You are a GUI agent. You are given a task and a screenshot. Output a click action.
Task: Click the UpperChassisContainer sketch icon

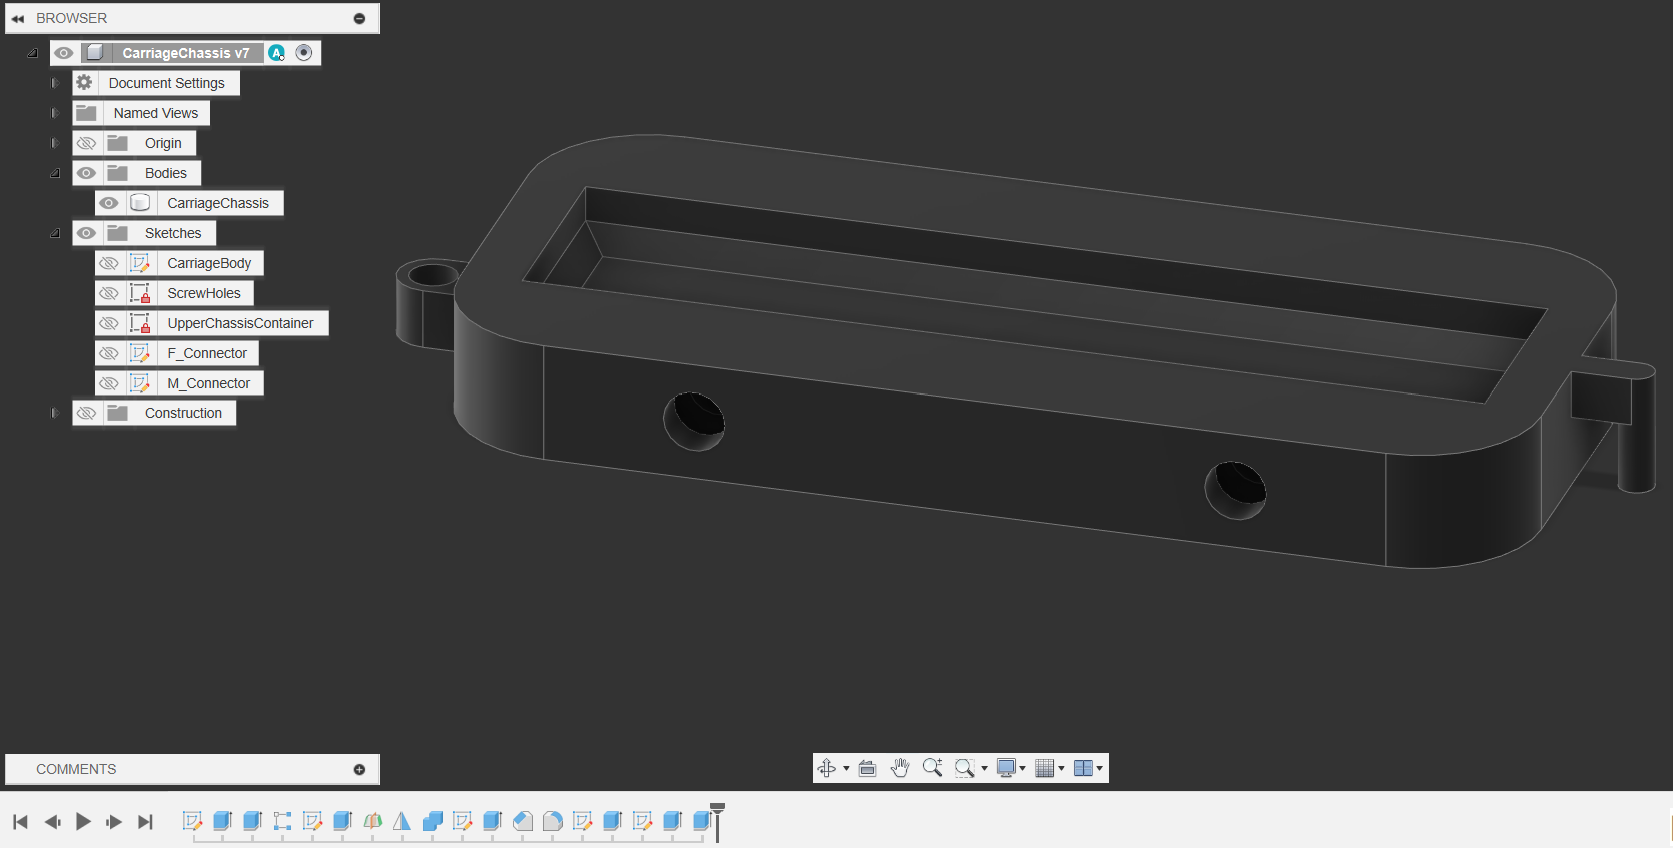tap(140, 323)
